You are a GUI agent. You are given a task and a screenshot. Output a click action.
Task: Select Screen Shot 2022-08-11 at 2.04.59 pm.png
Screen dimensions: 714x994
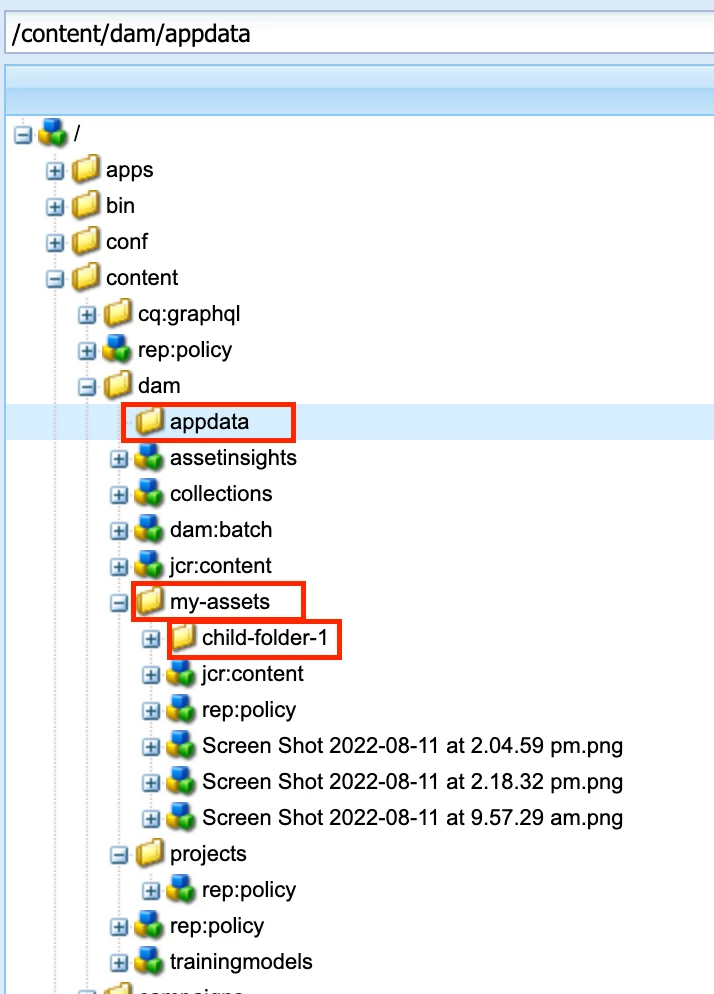coord(413,746)
